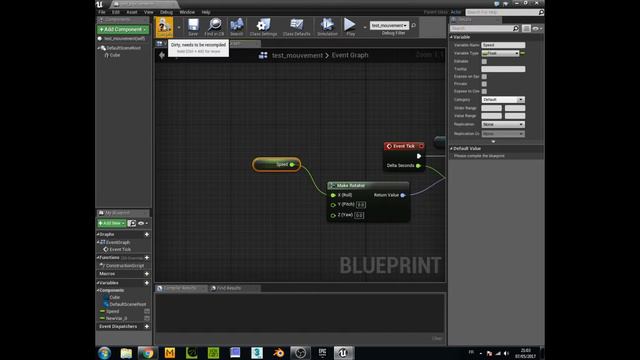Viewport: 640px width, 360px height.
Task: Open Class Settings from the toolbar
Action: [263, 27]
